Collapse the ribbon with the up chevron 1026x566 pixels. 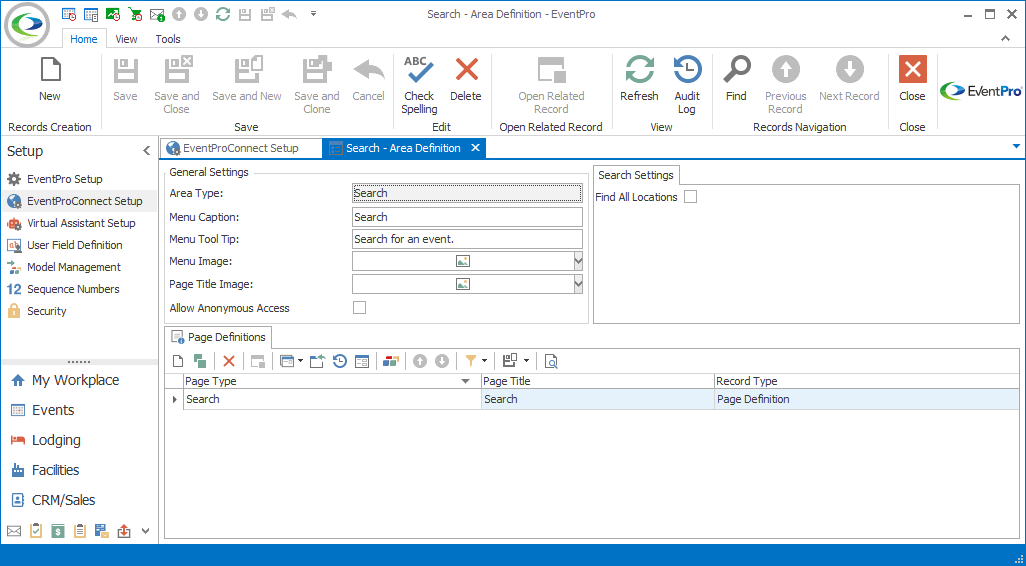pyautogui.click(x=1006, y=39)
